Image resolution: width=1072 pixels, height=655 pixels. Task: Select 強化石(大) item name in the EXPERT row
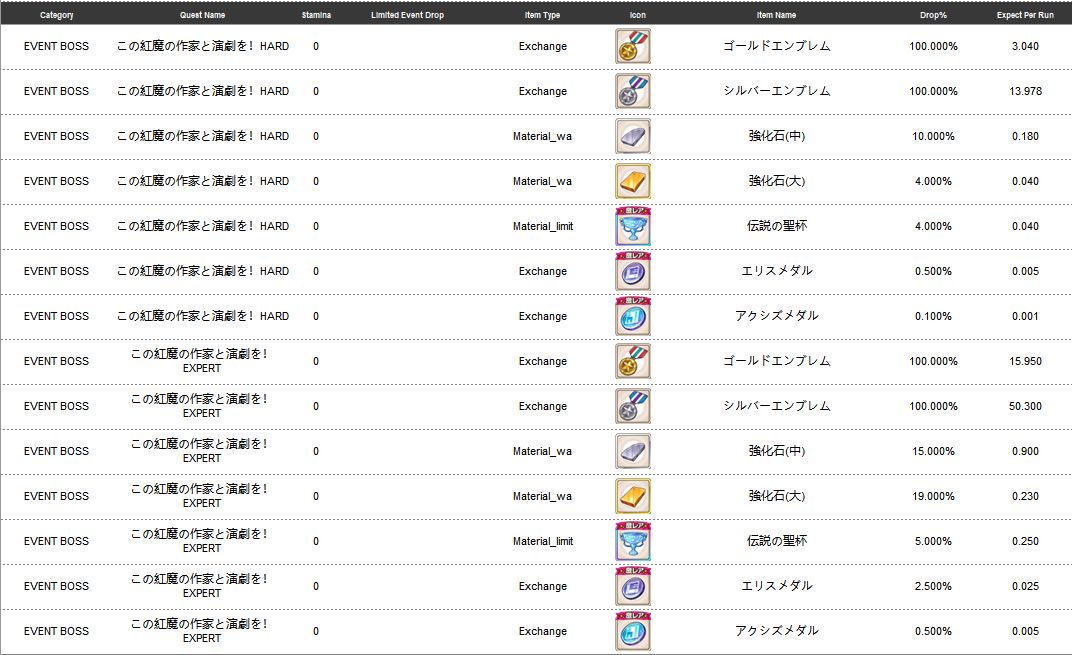click(x=777, y=496)
